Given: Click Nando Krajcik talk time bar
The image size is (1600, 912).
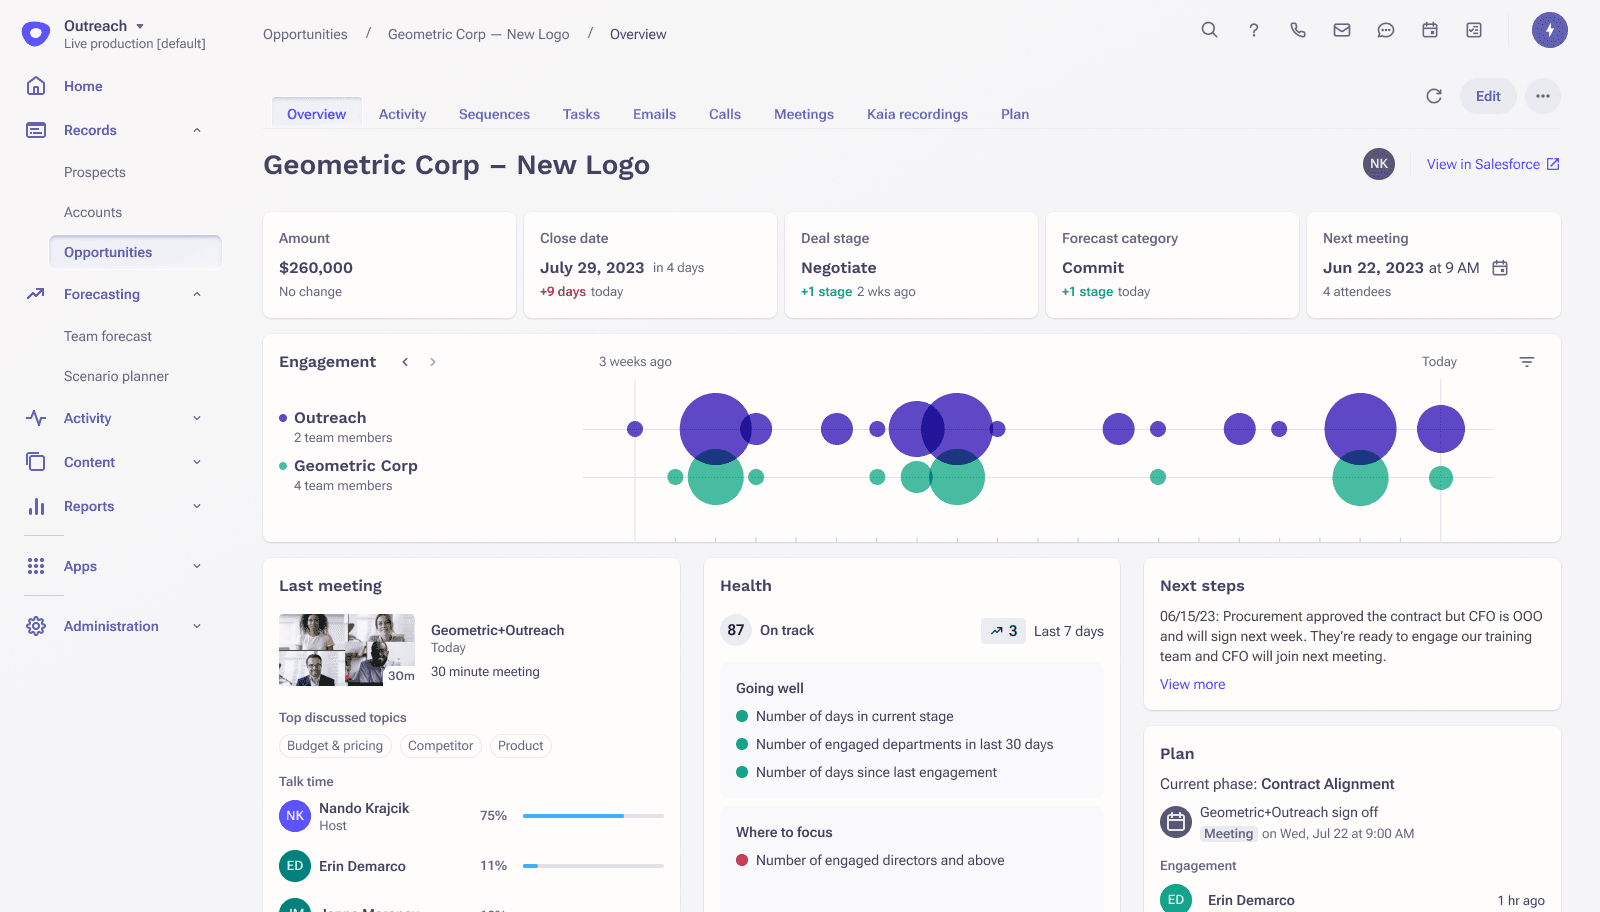Looking at the screenshot, I should coord(593,816).
